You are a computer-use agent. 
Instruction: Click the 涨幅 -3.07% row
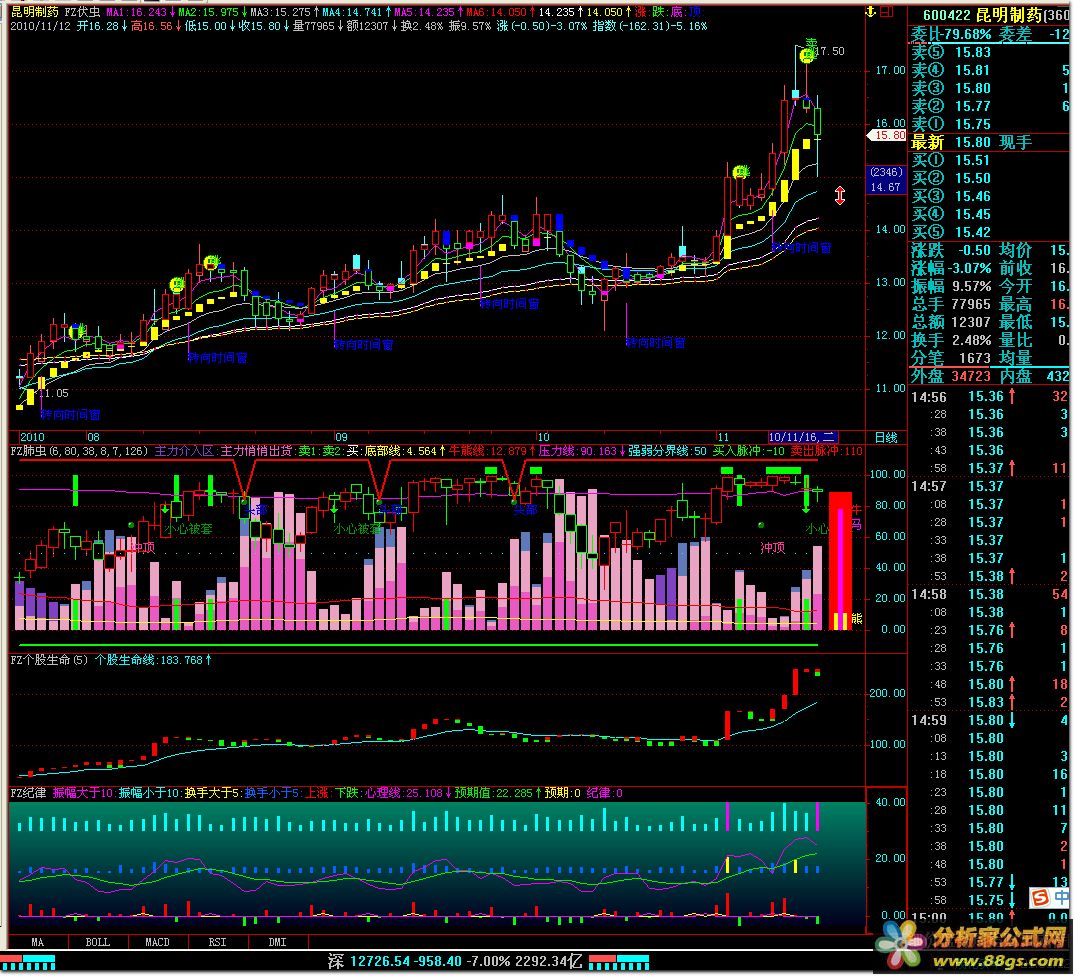(x=951, y=268)
